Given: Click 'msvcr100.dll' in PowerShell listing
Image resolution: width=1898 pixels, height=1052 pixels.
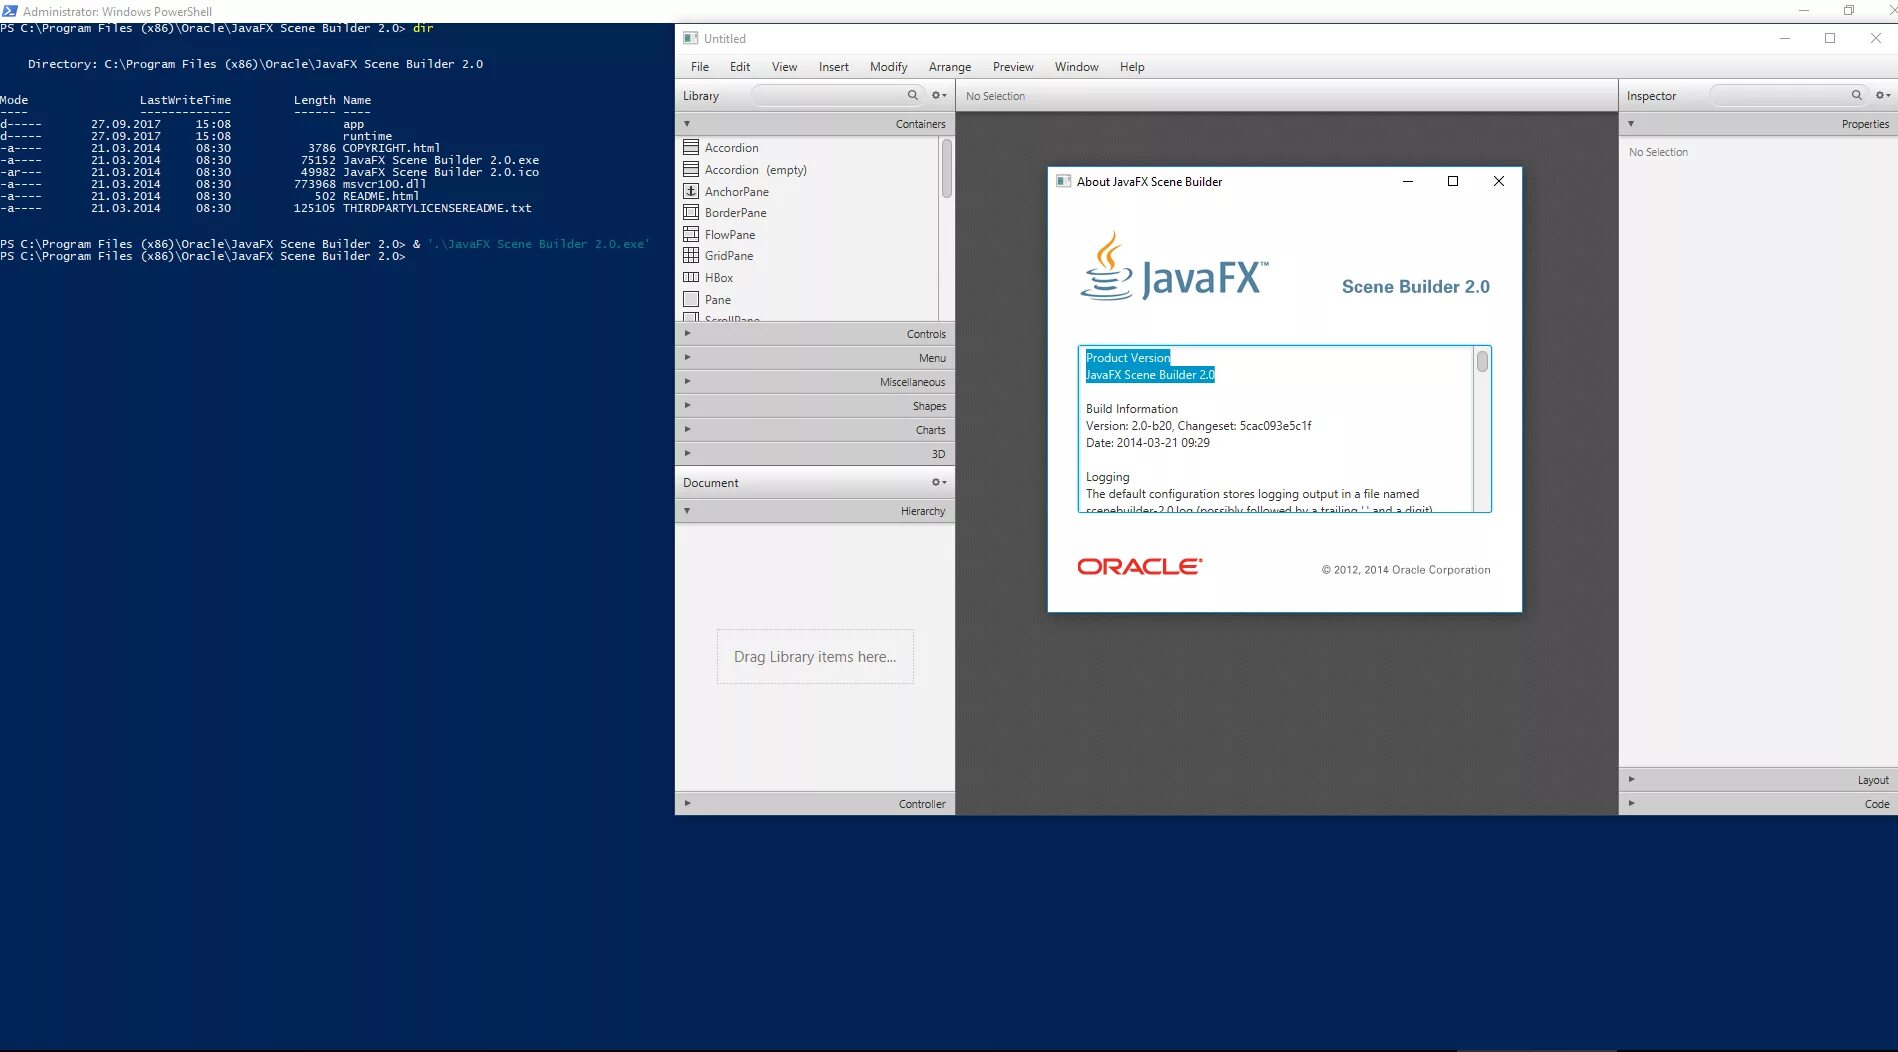Looking at the screenshot, I should 385,184.
